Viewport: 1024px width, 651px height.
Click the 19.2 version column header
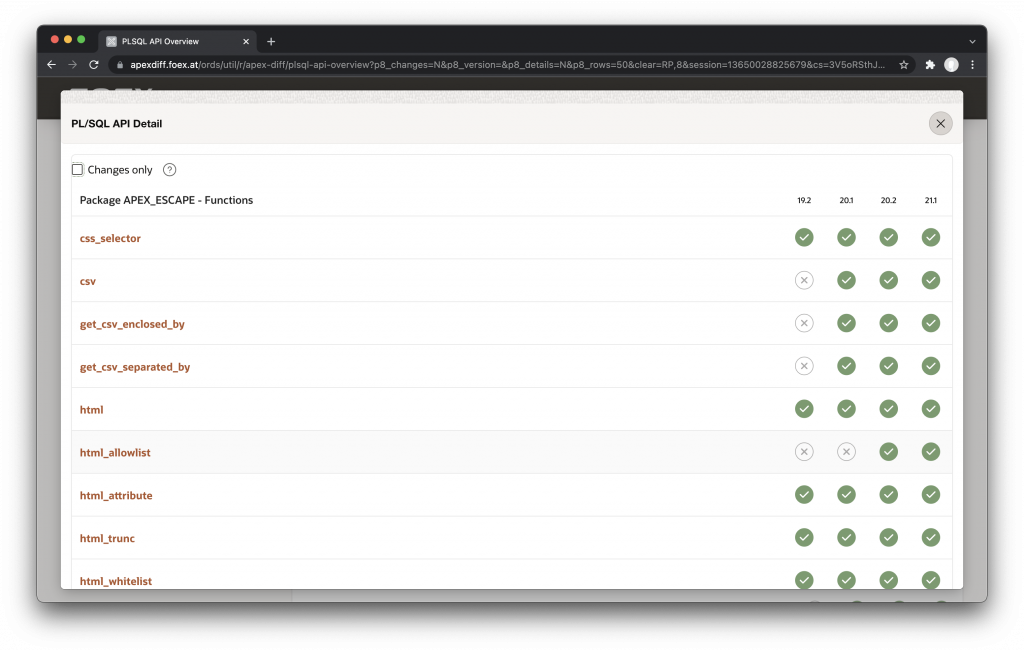(804, 200)
